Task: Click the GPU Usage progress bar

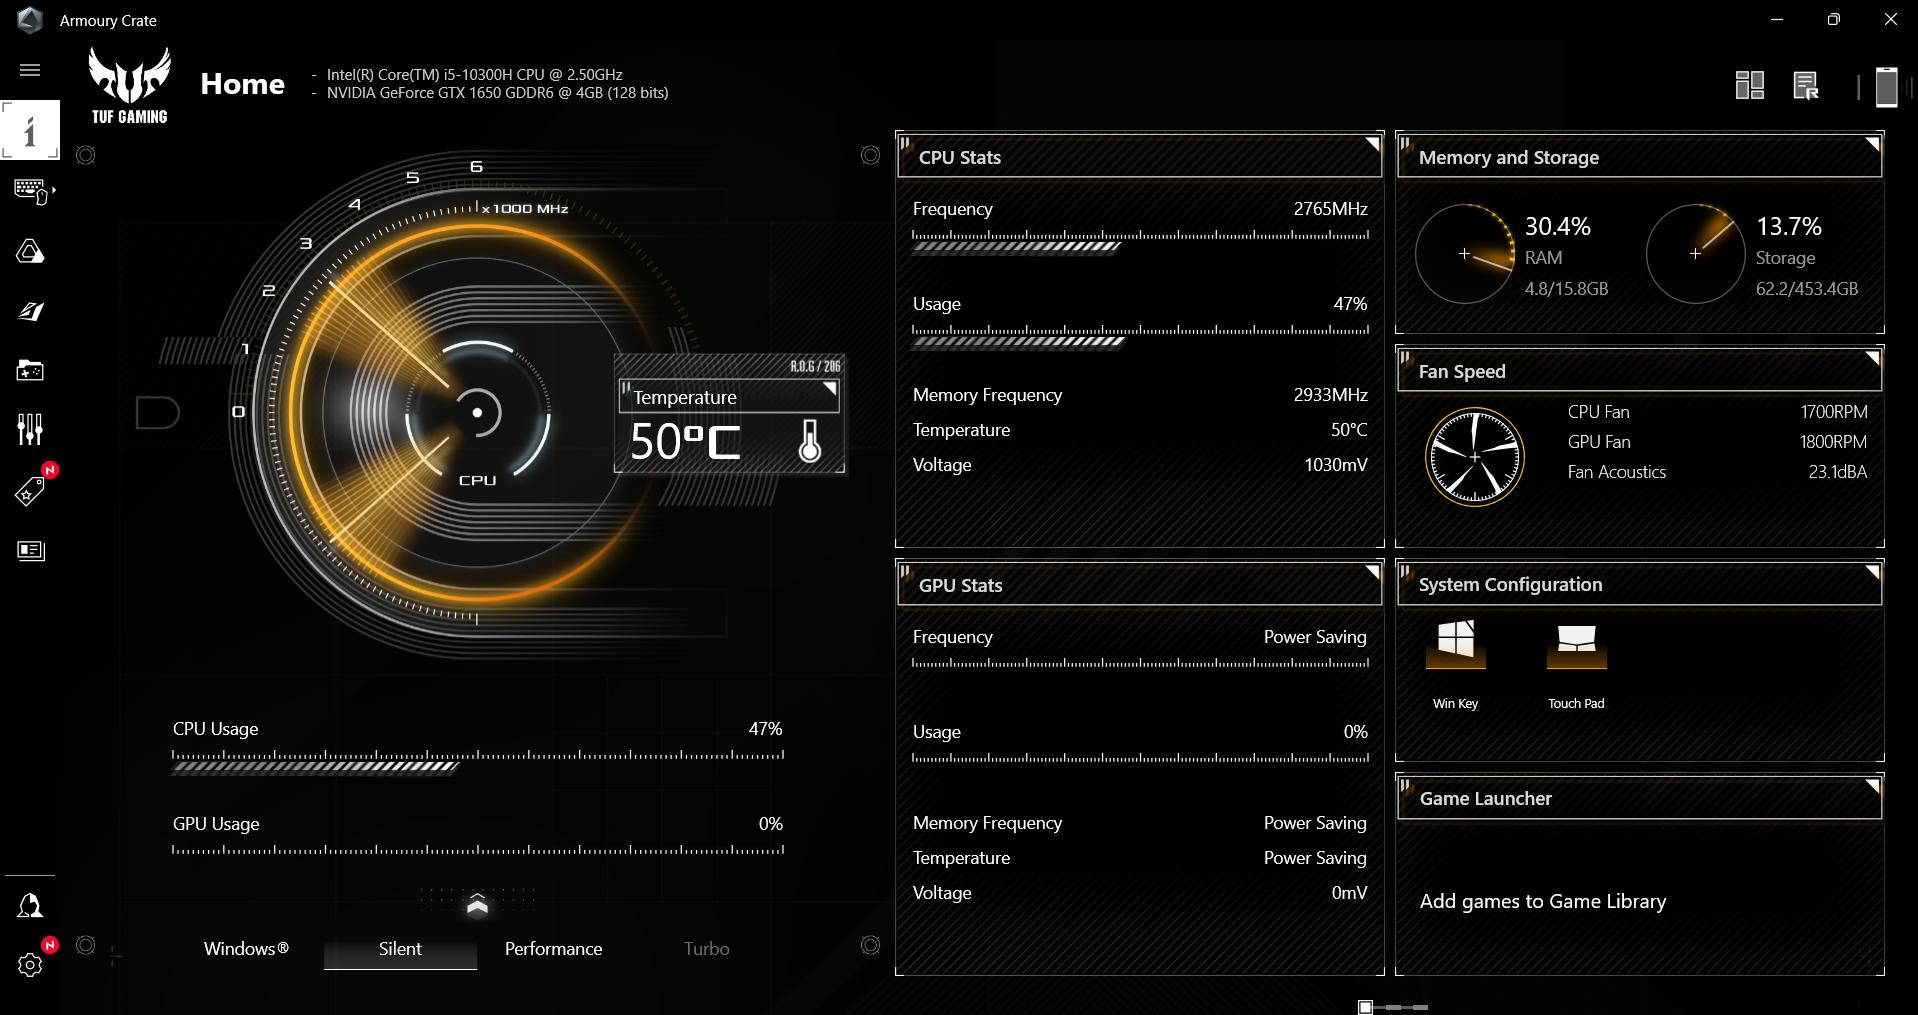Action: [478, 851]
